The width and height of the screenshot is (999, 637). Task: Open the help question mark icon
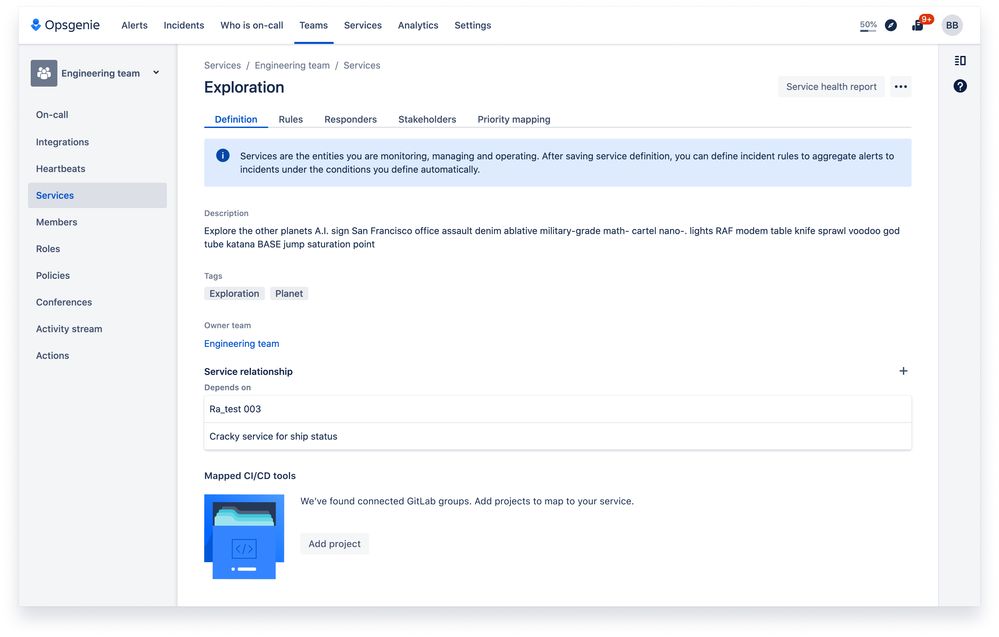point(960,86)
